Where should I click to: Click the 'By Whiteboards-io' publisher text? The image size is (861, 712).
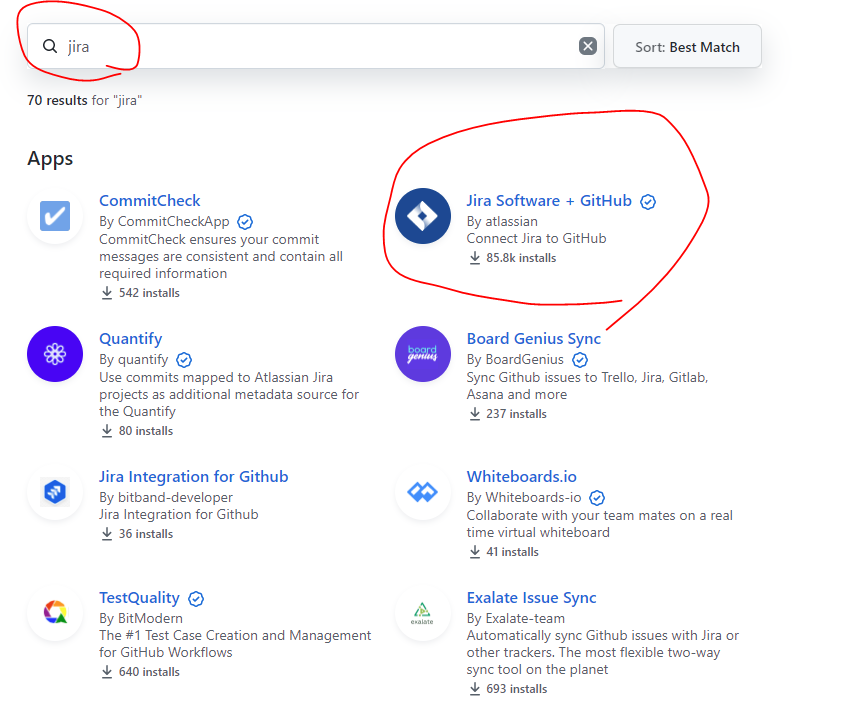point(524,497)
